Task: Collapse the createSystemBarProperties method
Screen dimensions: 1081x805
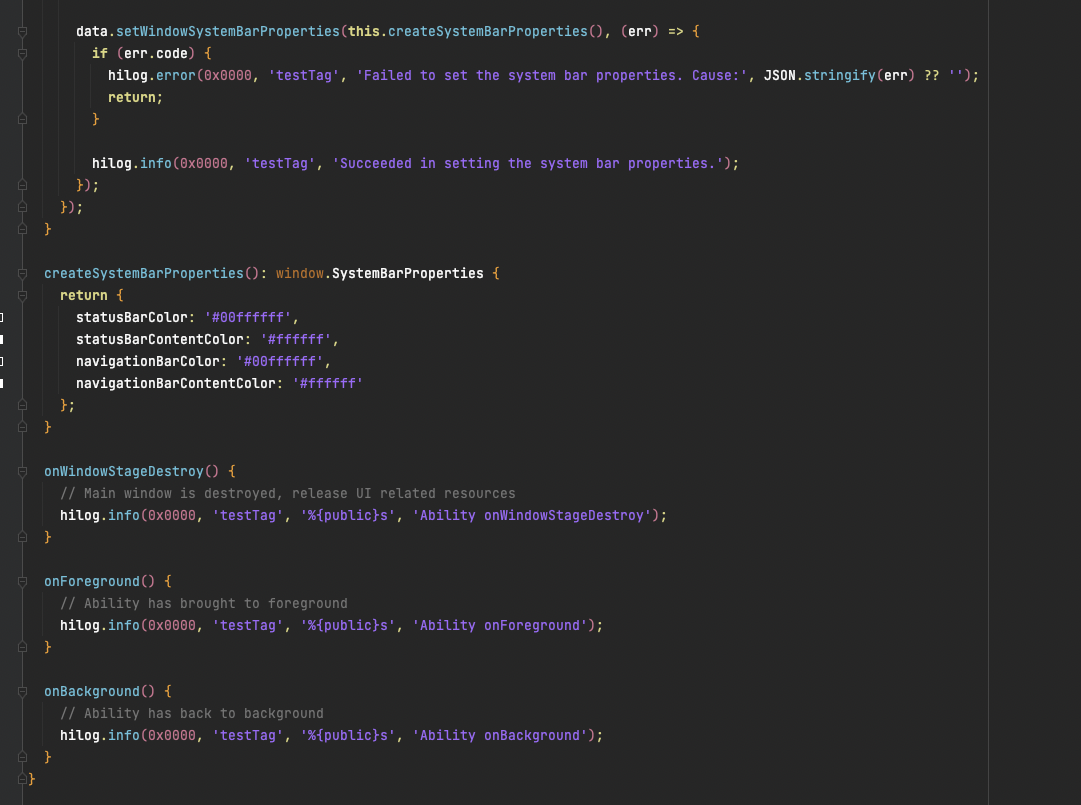Action: (22, 273)
